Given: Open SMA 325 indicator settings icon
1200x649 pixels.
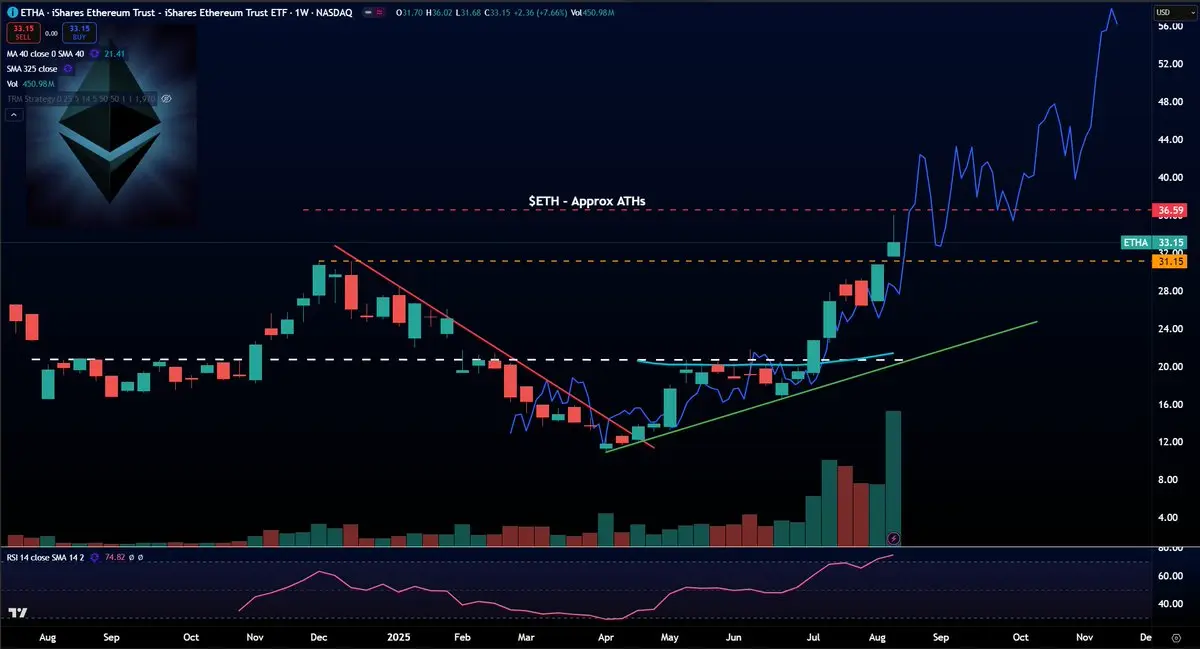Looking at the screenshot, I should [x=68, y=68].
